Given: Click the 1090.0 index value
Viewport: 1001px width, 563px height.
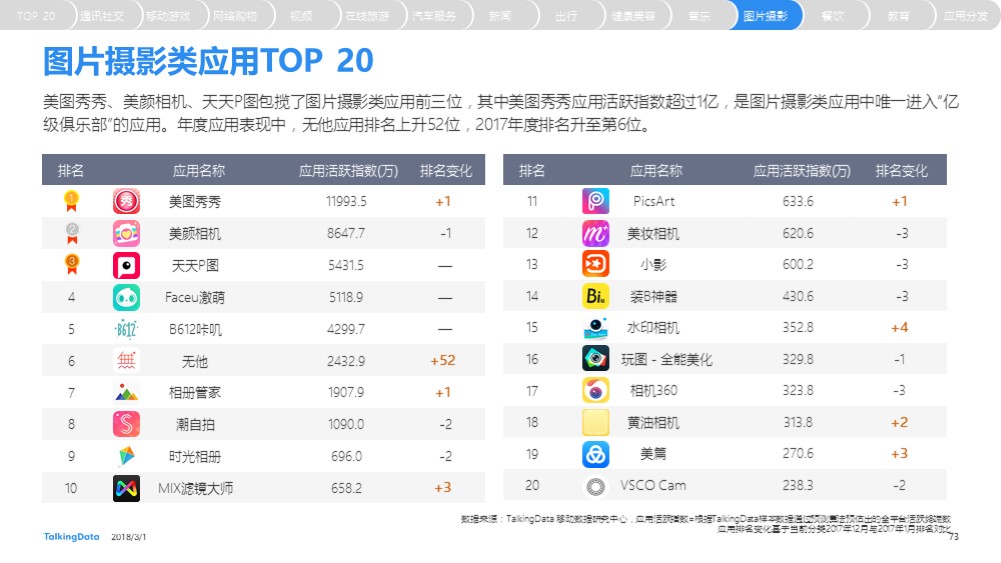Looking at the screenshot, I should 346,424.
